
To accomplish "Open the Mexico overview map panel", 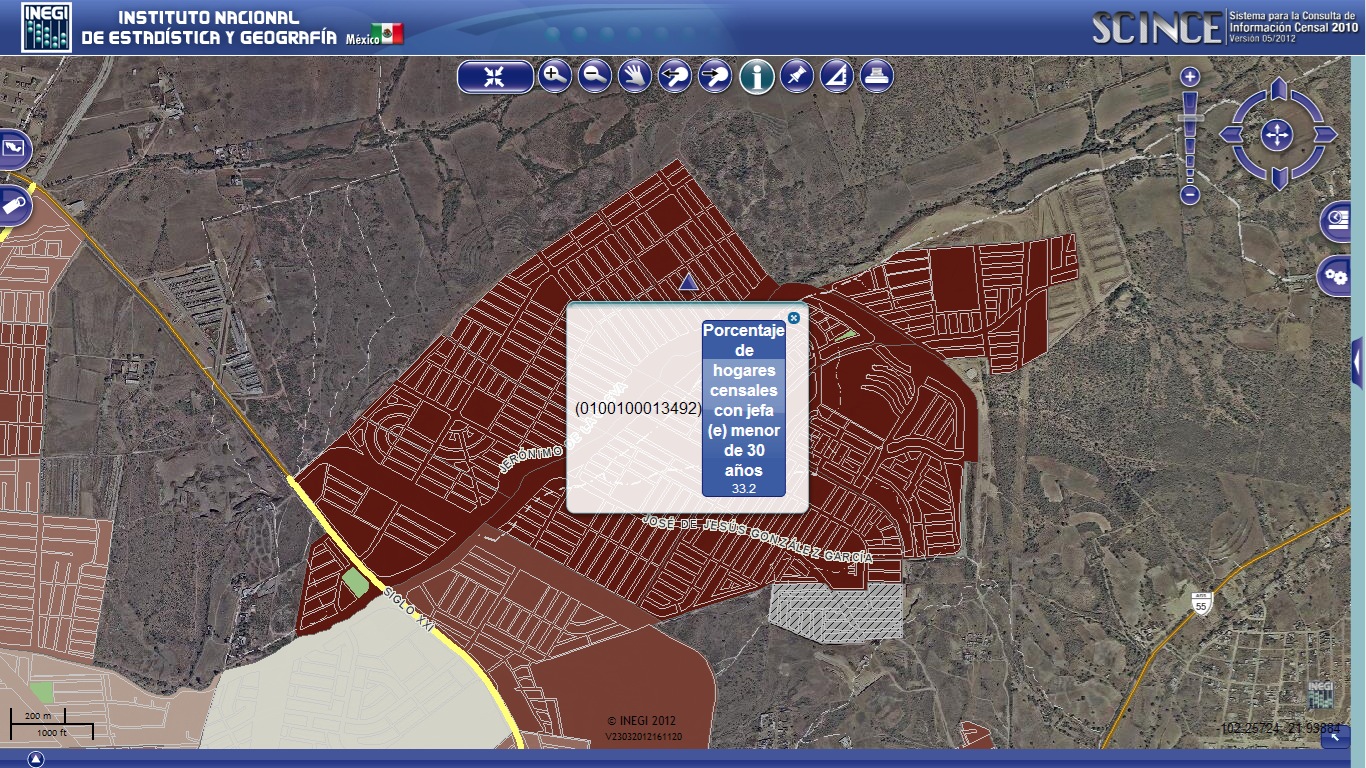I will (16, 150).
